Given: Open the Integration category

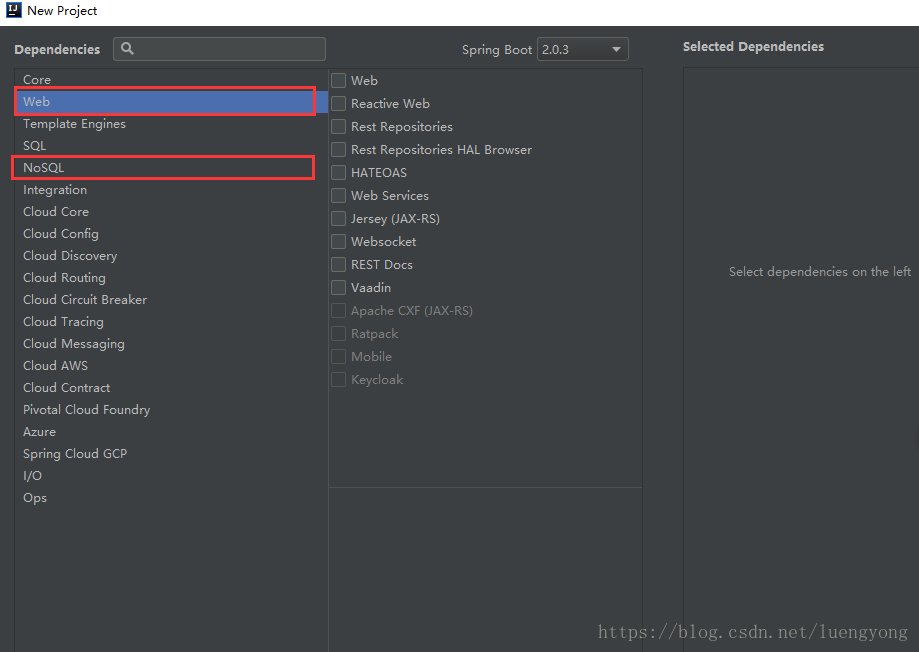Looking at the screenshot, I should pos(171,190).
